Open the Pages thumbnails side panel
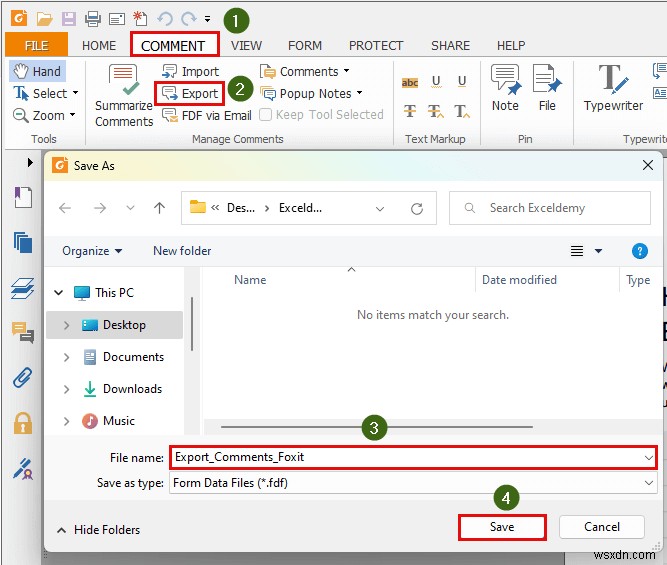 (x=23, y=243)
